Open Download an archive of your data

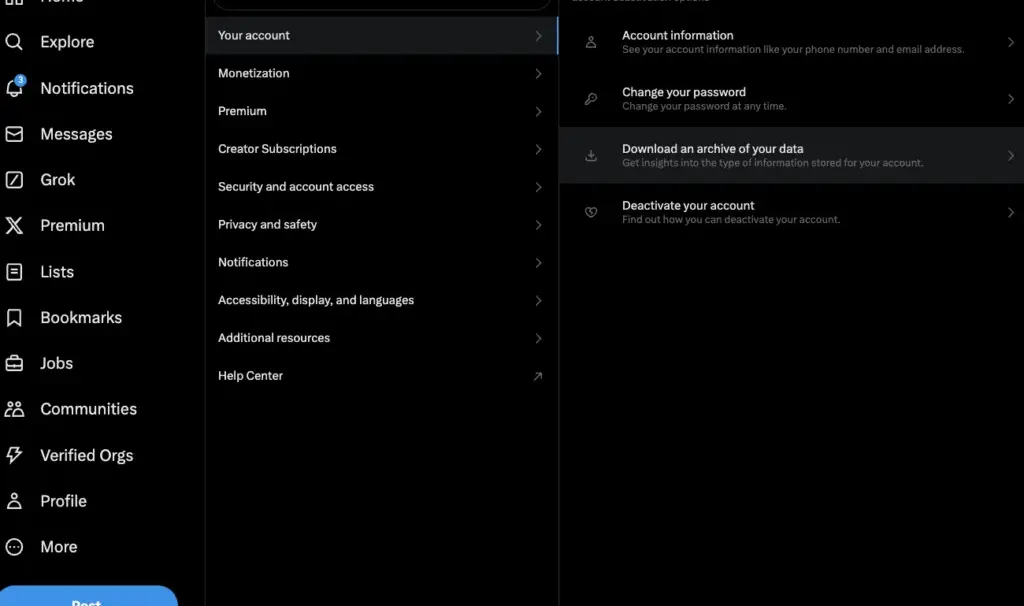pyautogui.click(x=792, y=155)
